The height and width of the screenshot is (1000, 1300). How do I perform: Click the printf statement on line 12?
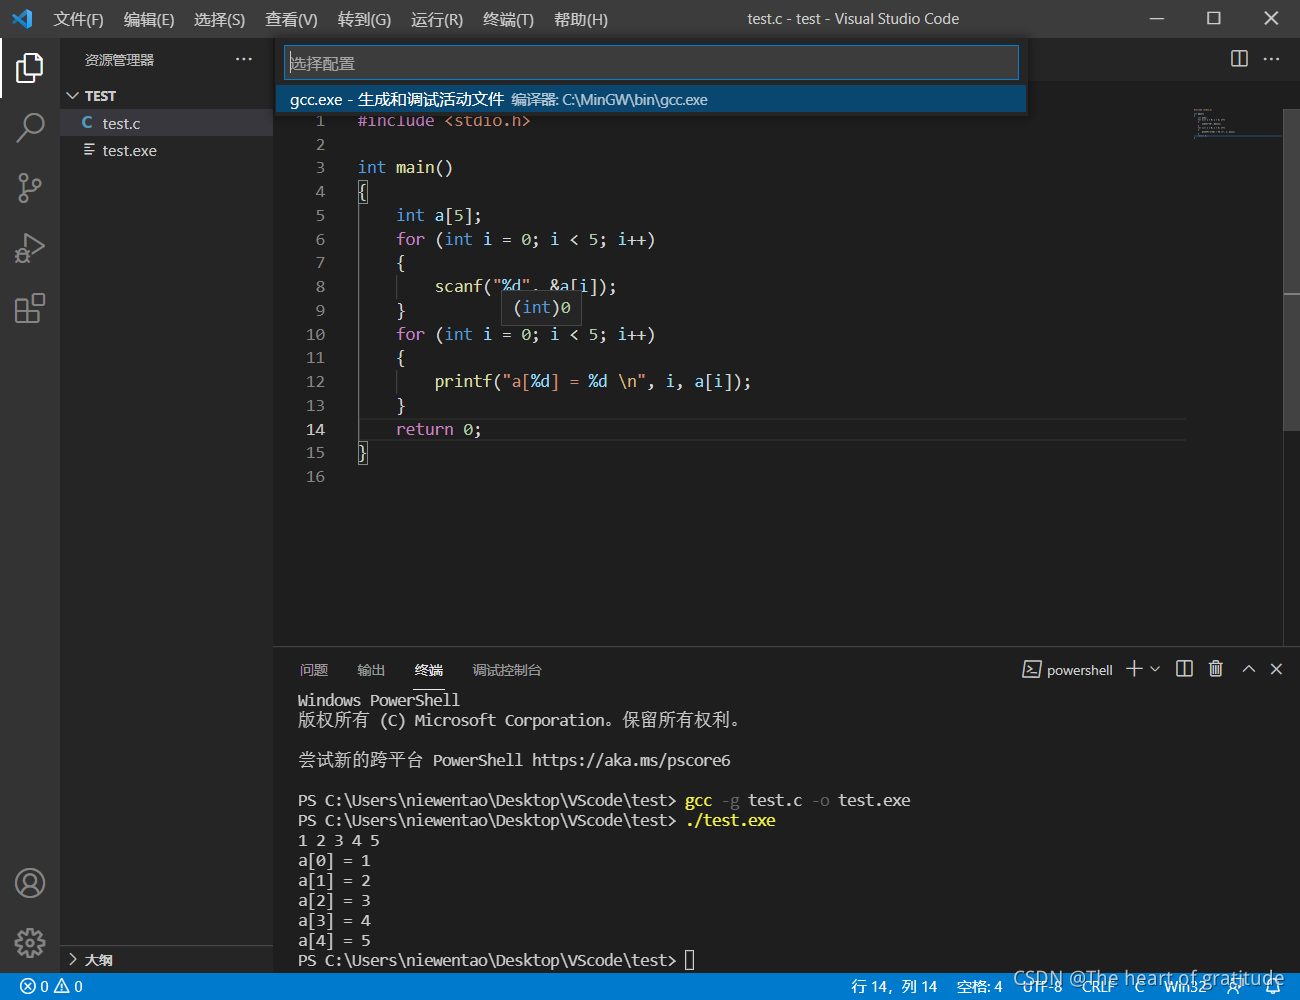coord(592,381)
